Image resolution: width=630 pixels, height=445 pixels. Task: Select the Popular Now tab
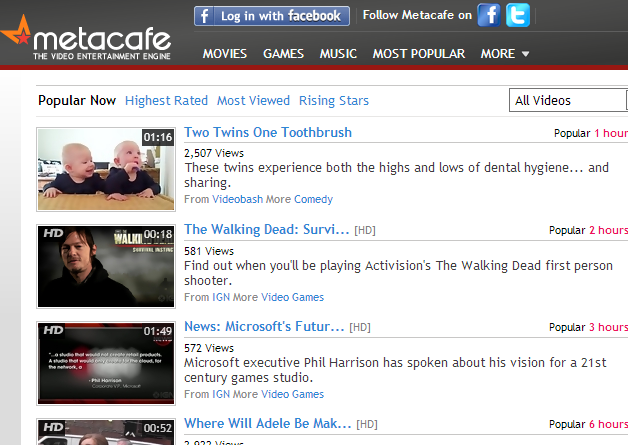(x=77, y=100)
